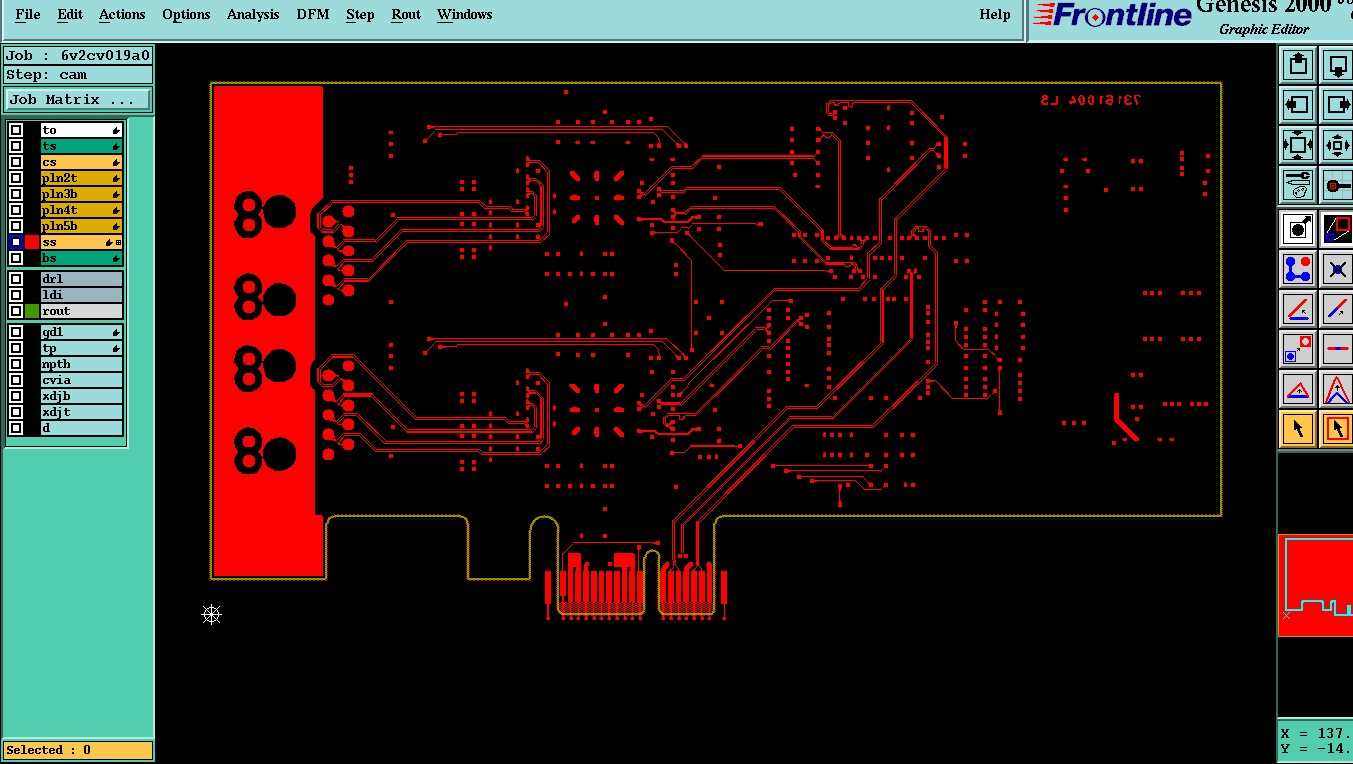Click the nested red triangles icon

point(1337,389)
